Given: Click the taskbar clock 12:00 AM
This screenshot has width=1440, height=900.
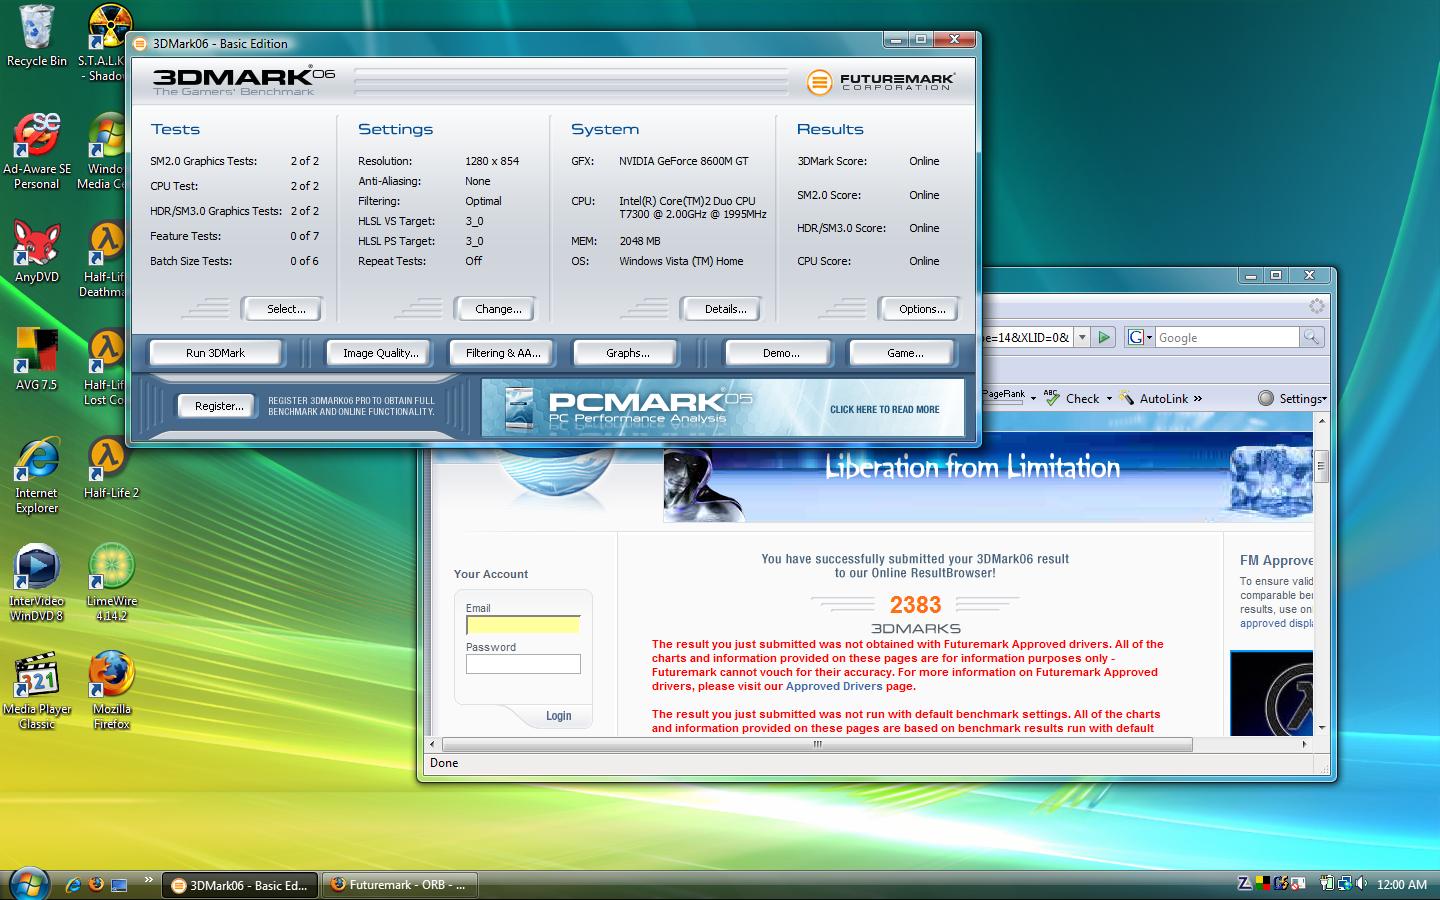Looking at the screenshot, I should click(1401, 884).
